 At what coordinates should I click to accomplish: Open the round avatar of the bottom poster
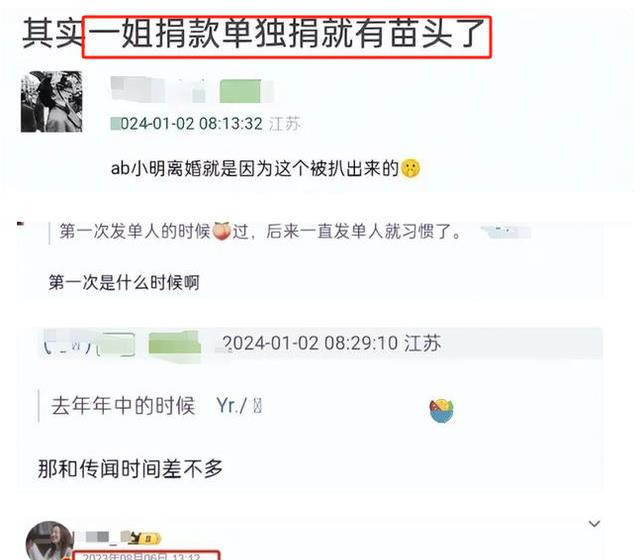pos(50,540)
